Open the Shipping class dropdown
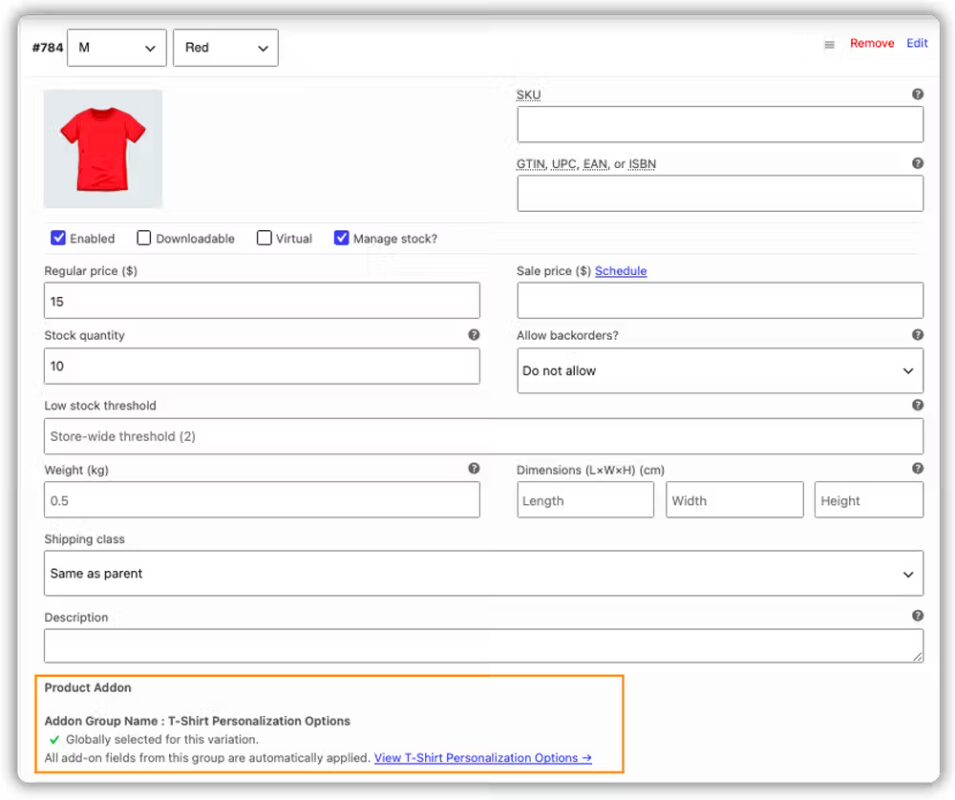The image size is (955, 800). coord(484,574)
